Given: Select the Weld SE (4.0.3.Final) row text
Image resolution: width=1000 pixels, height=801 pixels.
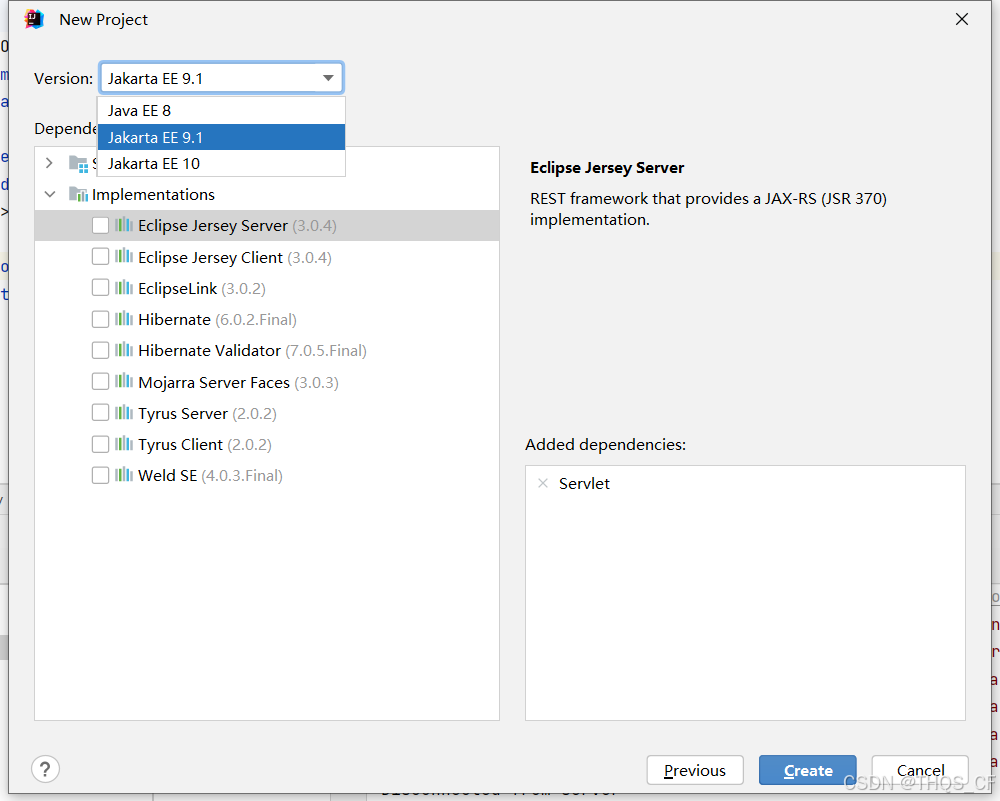Looking at the screenshot, I should (210, 476).
